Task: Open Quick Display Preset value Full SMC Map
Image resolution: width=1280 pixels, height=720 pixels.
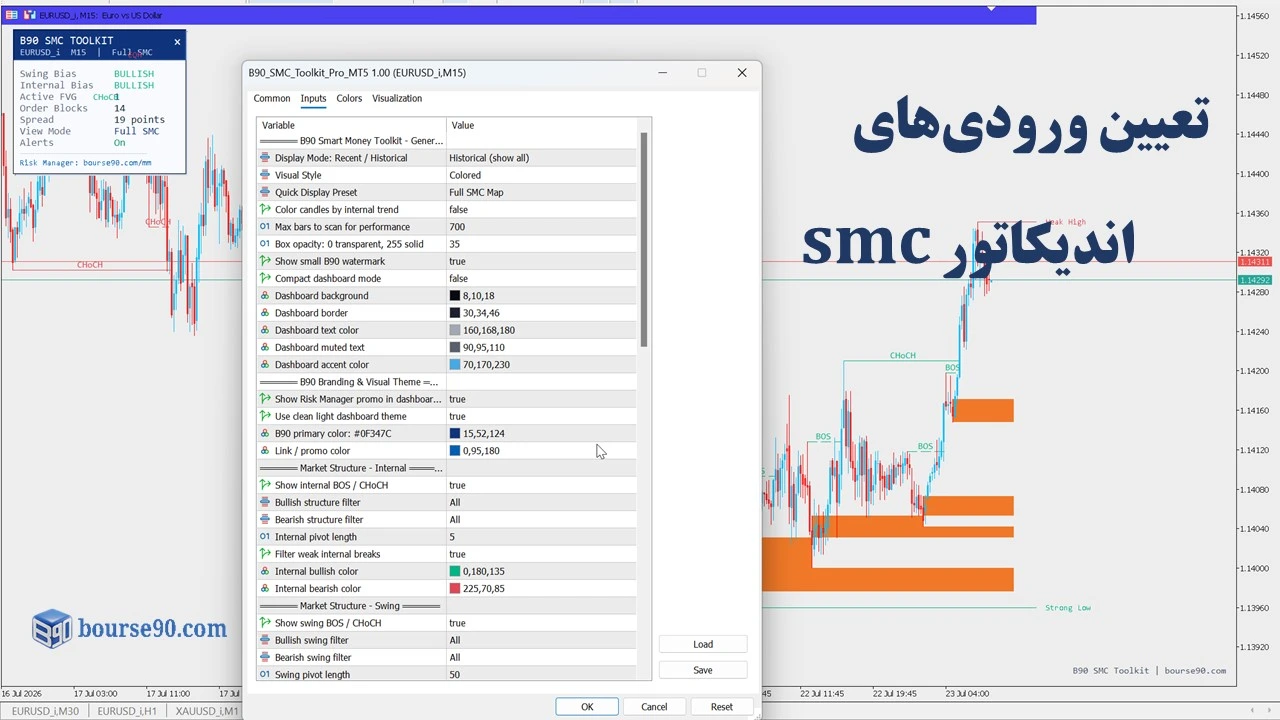Action: (x=541, y=192)
